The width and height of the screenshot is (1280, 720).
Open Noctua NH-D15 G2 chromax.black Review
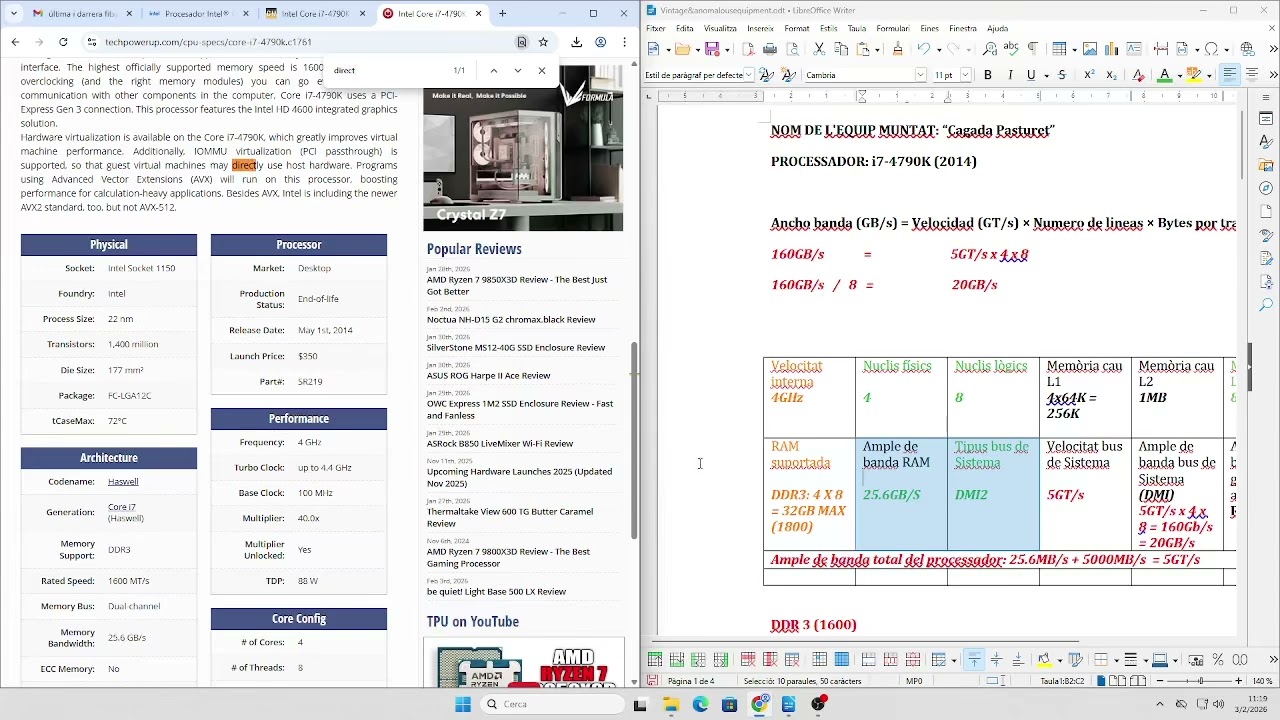511,320
